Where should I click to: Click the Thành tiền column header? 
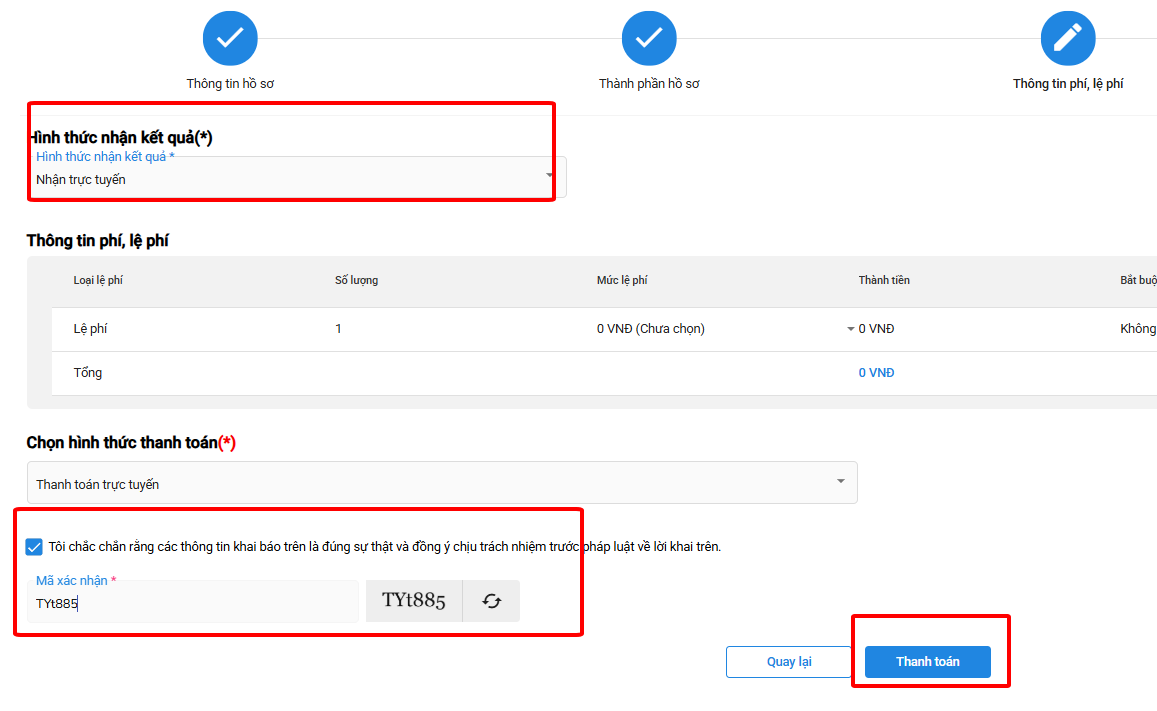[884, 280]
